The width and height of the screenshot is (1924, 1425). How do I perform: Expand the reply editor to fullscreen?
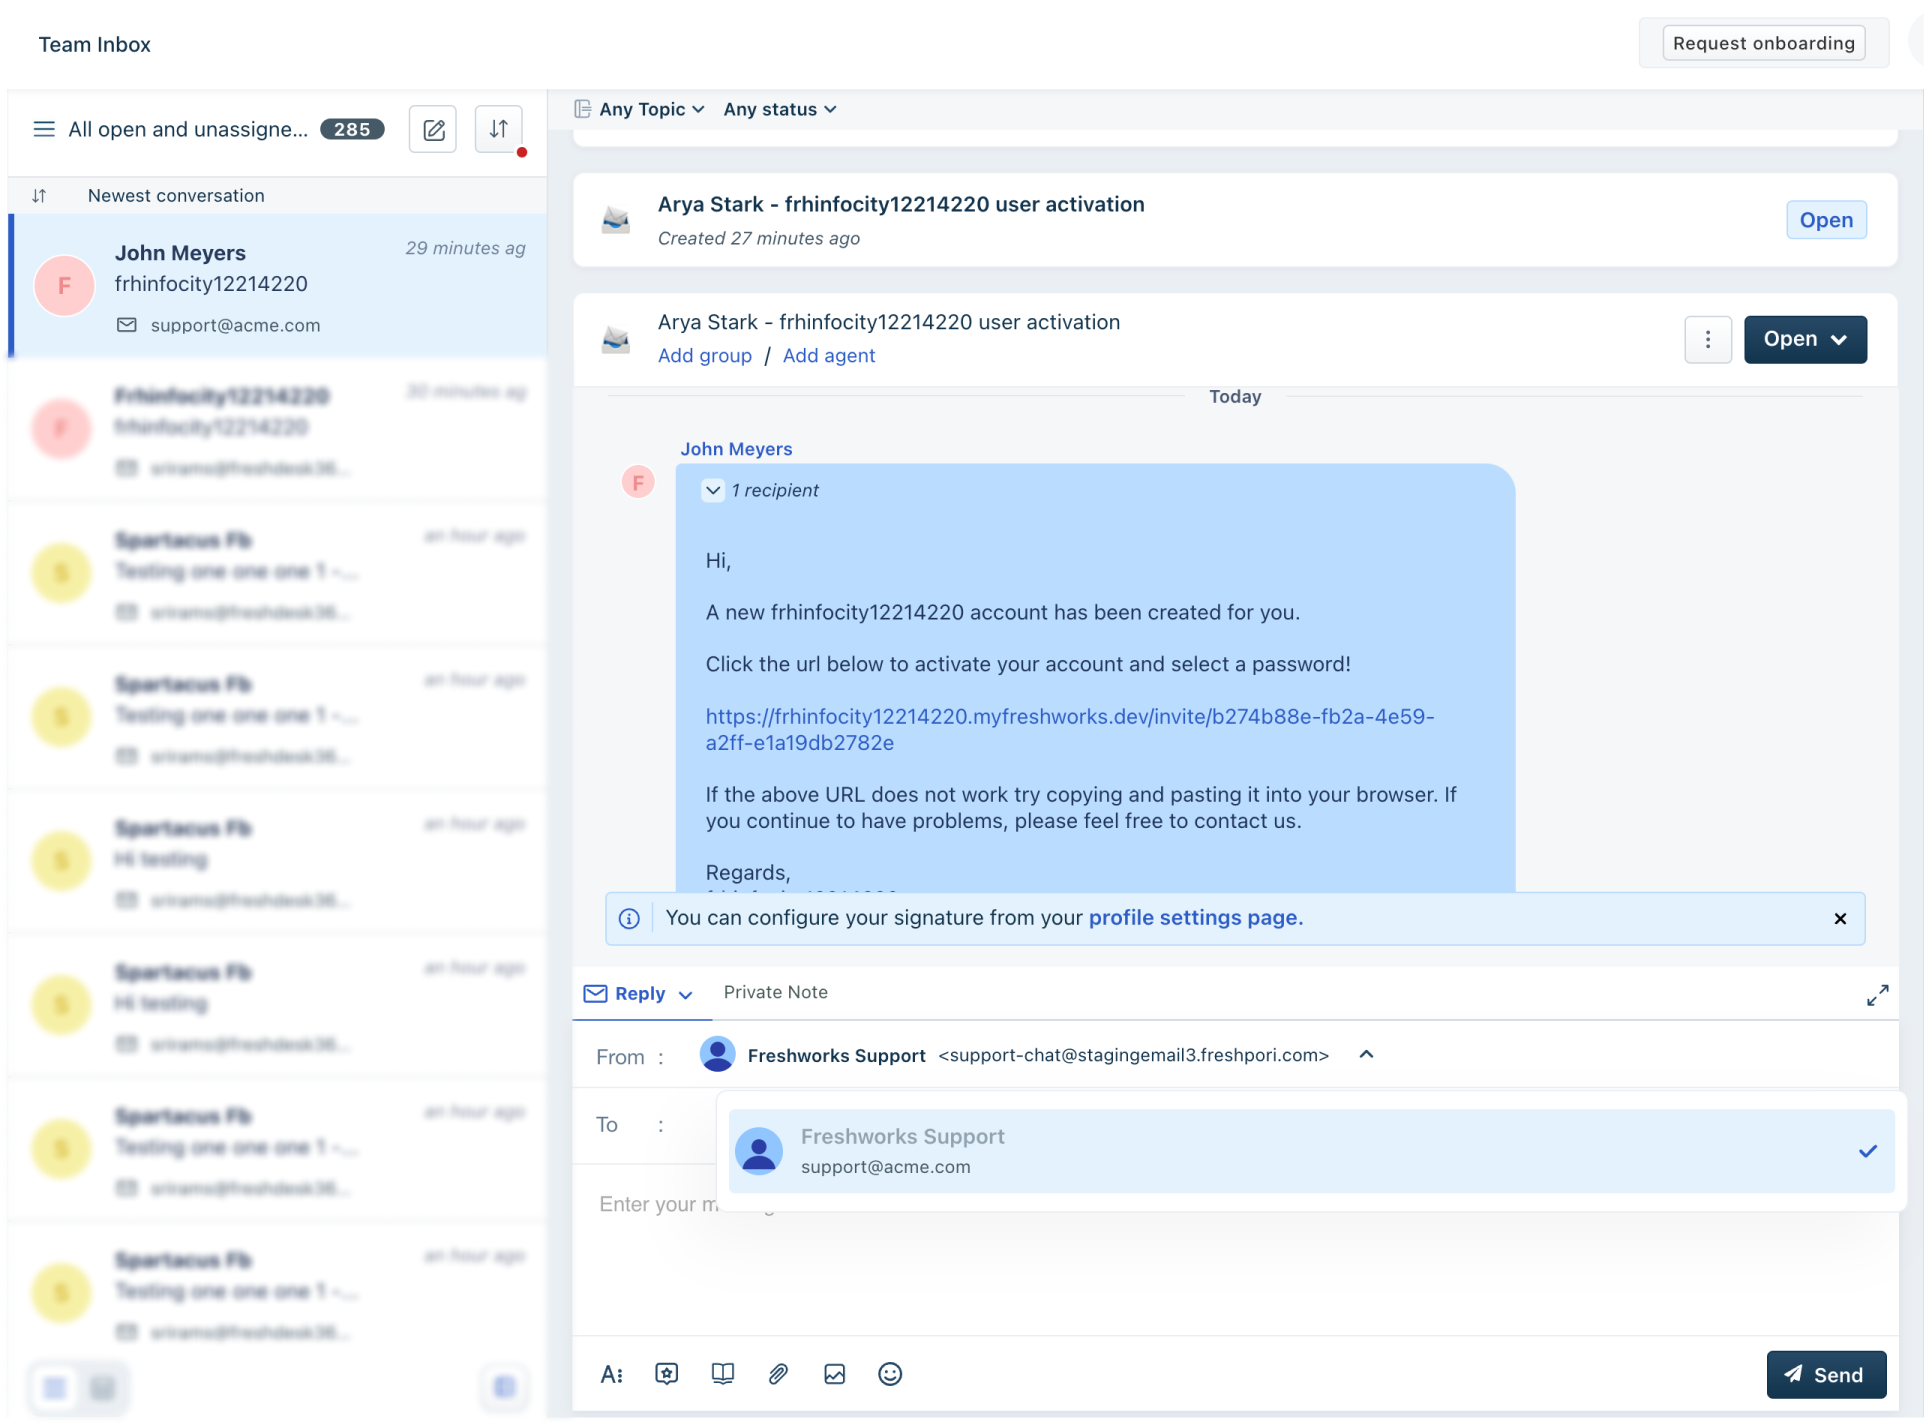pos(1877,995)
